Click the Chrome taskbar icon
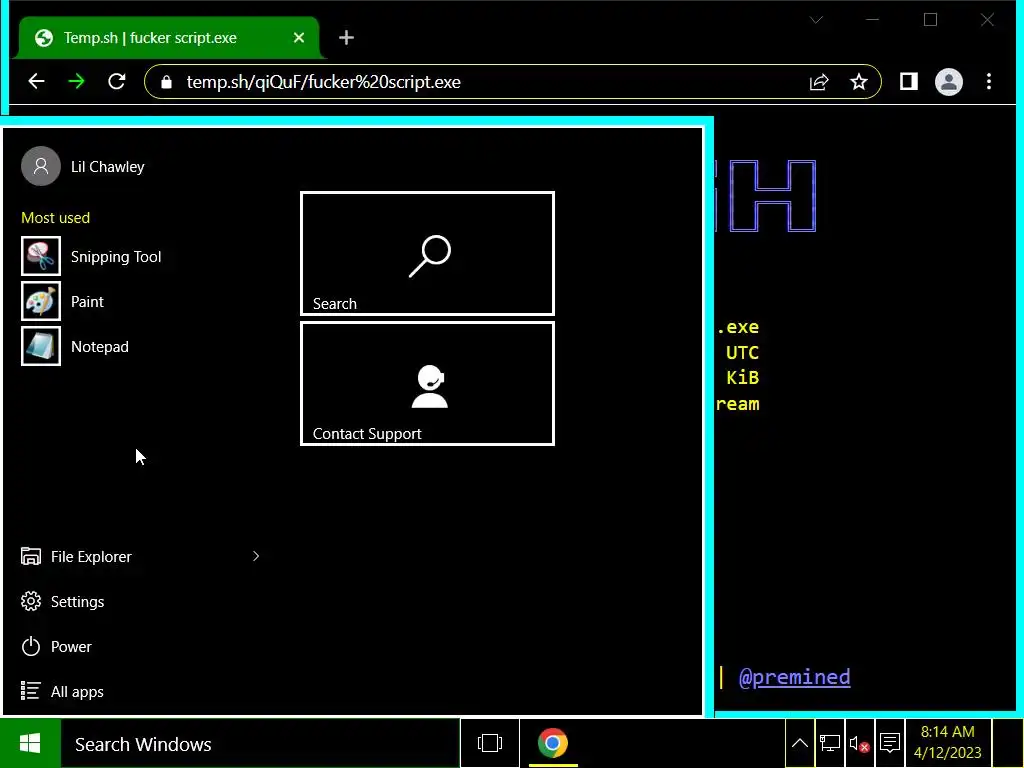Viewport: 1024px width, 768px height. [x=552, y=743]
